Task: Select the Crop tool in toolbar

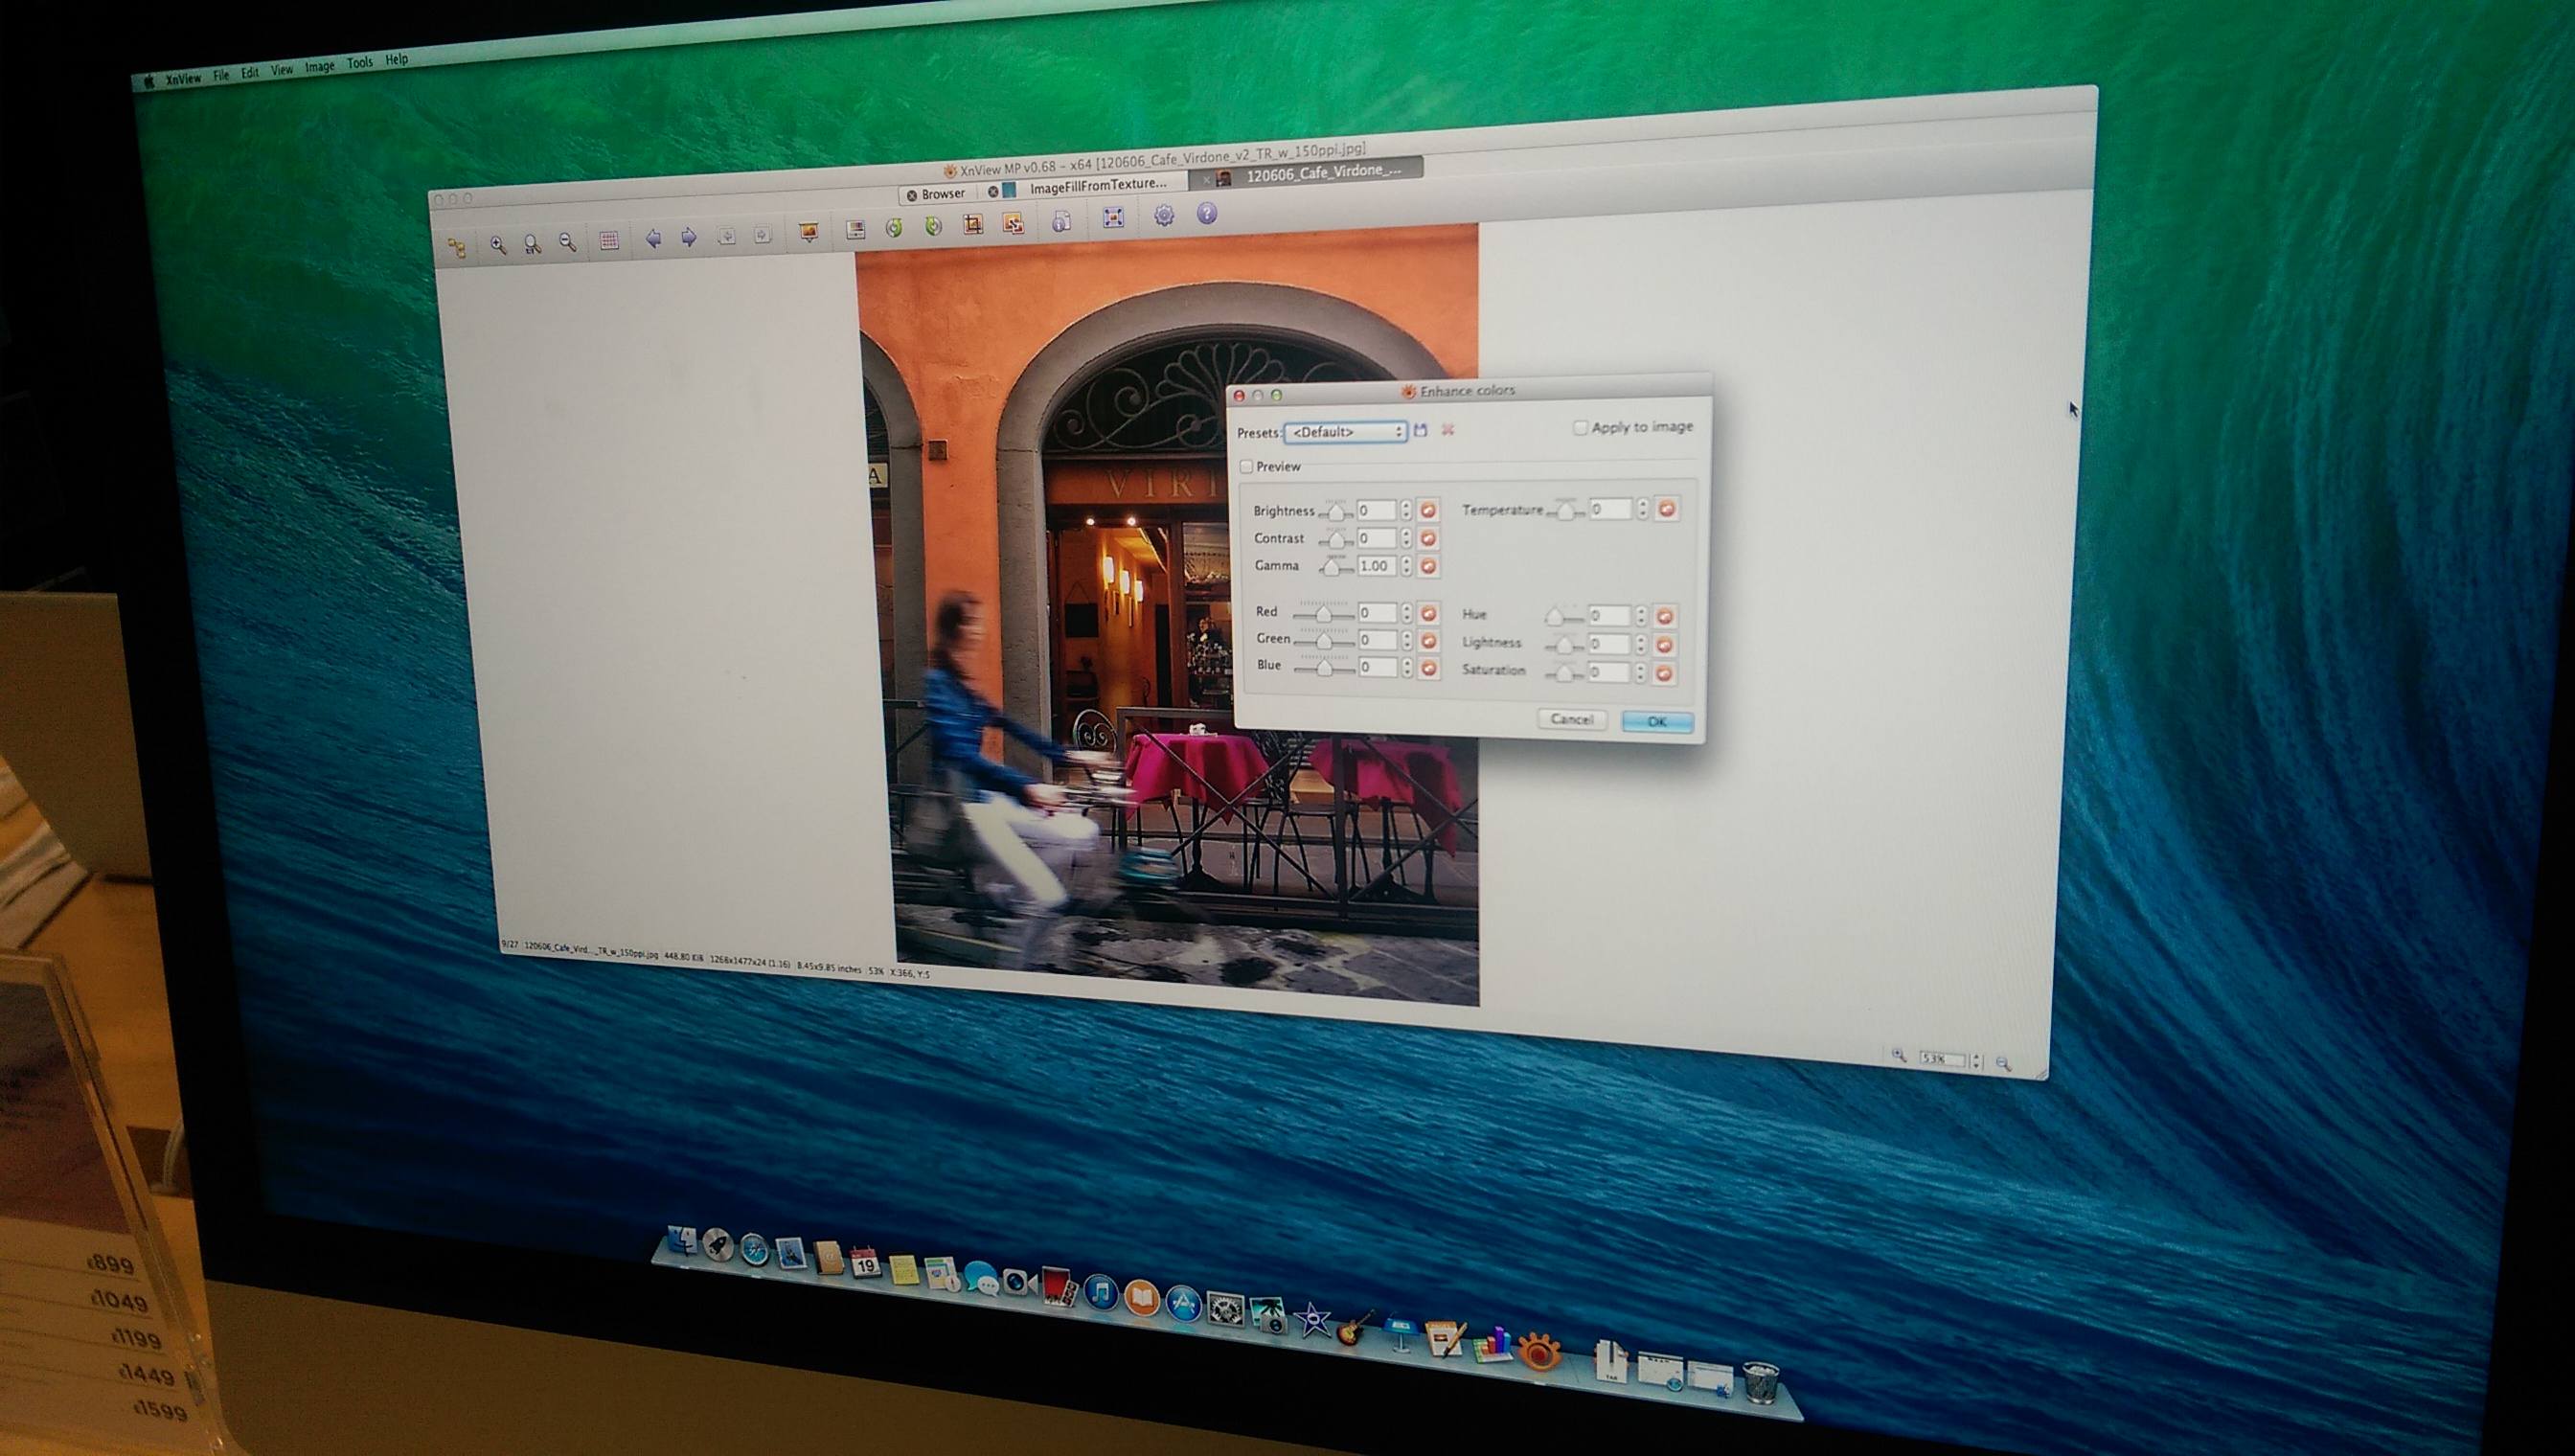Action: [972, 224]
